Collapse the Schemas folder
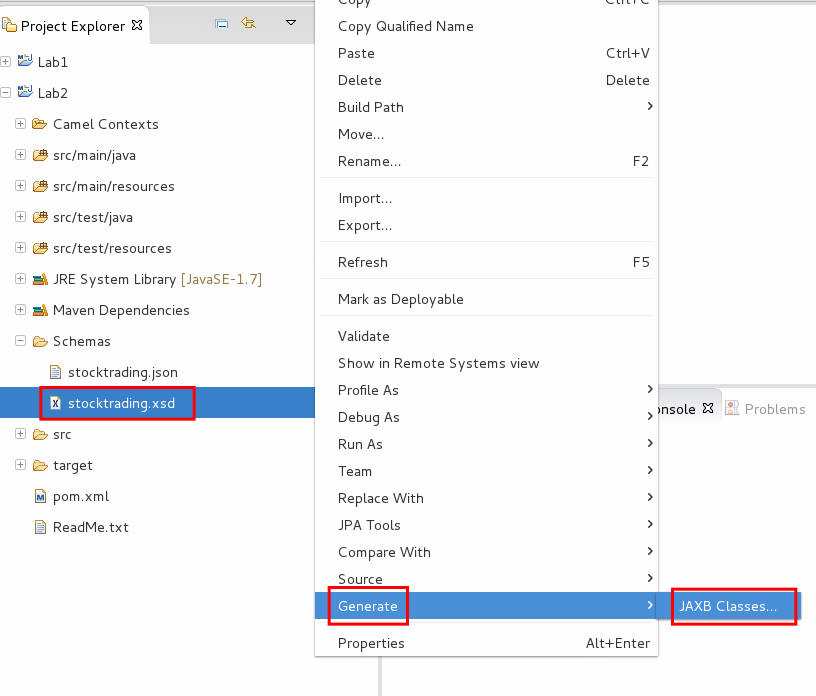816x696 pixels. tap(20, 341)
